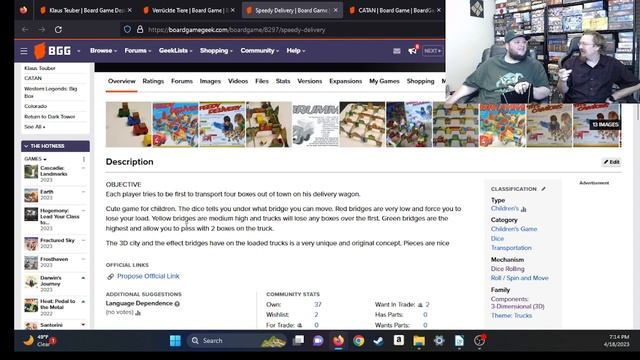Click the Edit pencil beside Description

pyautogui.click(x=611, y=162)
